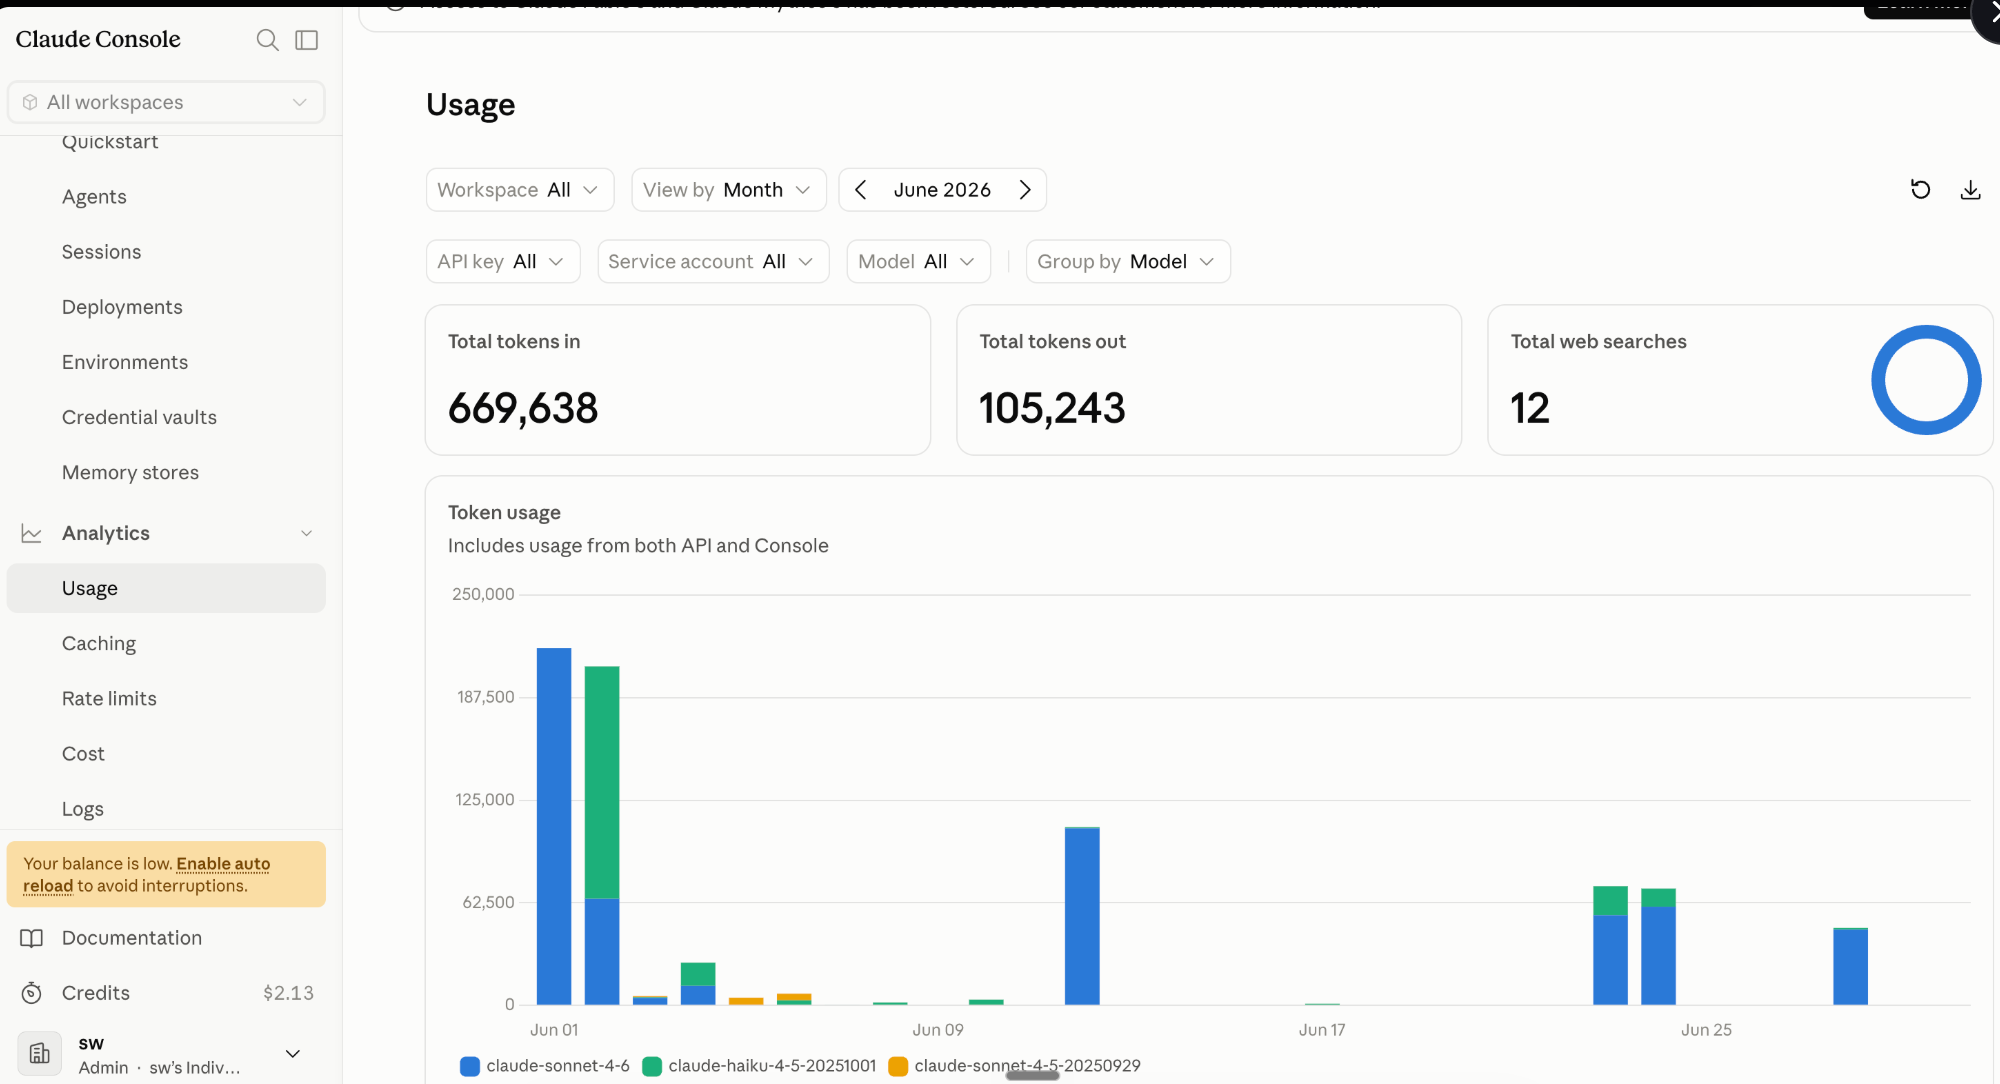This screenshot has height=1084, width=2000.
Task: Click the Documentation book icon
Action: pyautogui.click(x=32, y=938)
